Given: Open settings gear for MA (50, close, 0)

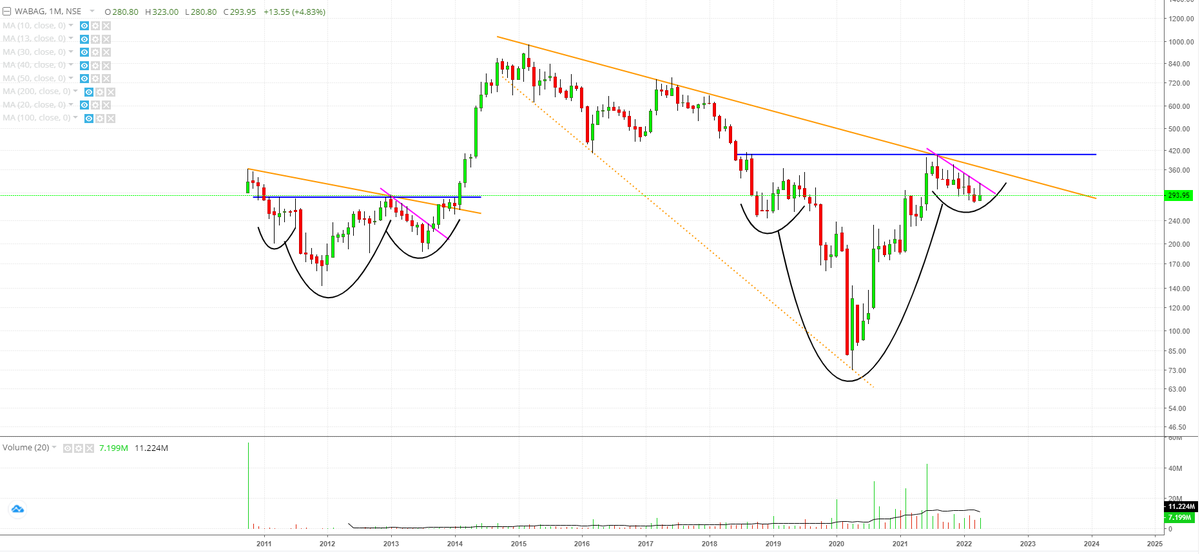Looking at the screenshot, I should point(95,78).
